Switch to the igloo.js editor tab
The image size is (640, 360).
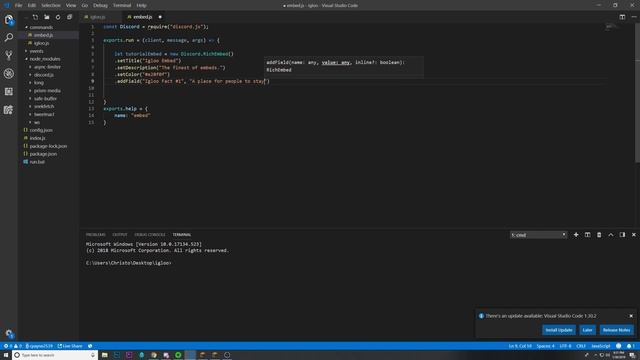[x=101, y=17]
